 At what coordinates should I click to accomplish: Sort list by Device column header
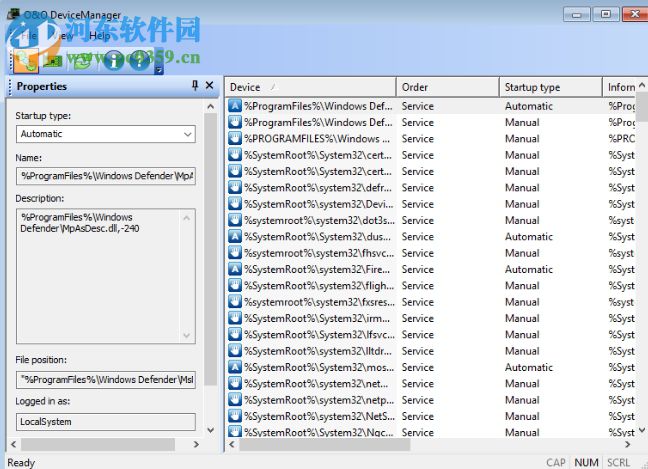tap(310, 87)
